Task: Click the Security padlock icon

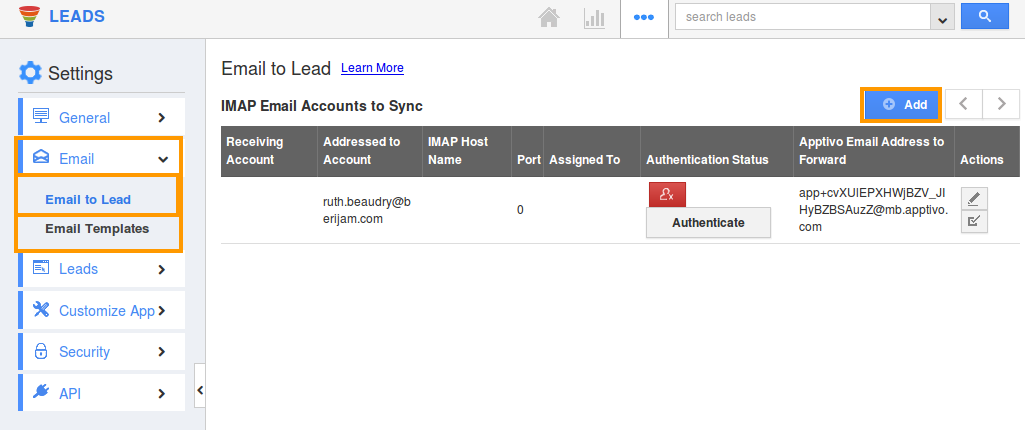Action: point(41,351)
